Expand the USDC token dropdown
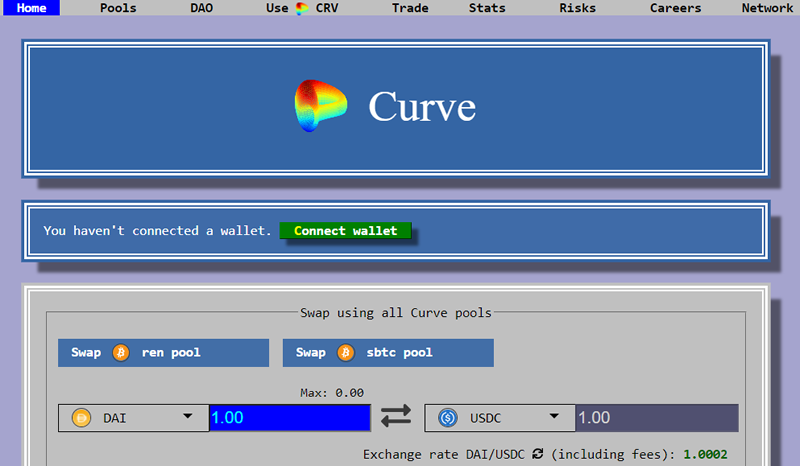The height and width of the screenshot is (466, 800). (x=500, y=418)
